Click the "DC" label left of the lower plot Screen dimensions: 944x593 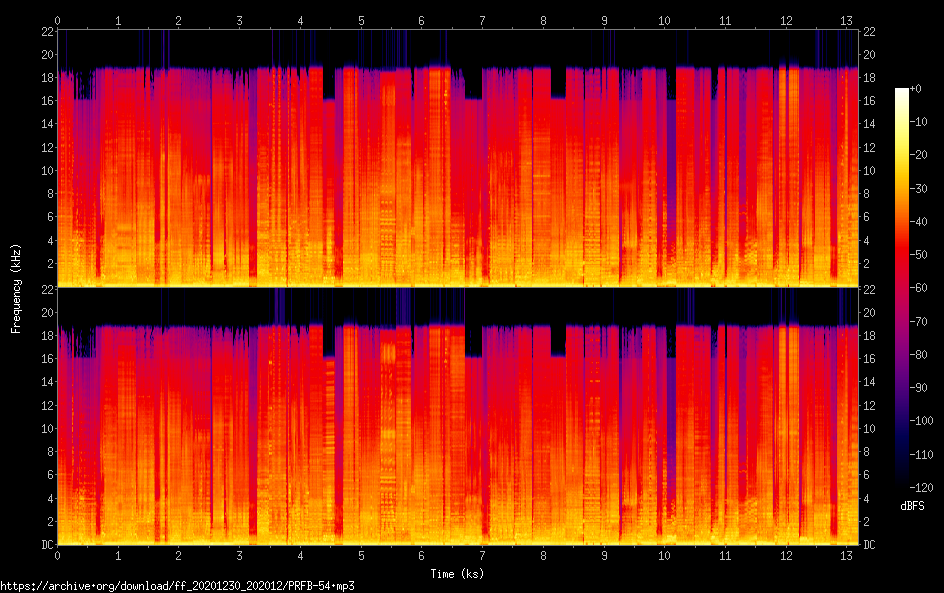47,545
